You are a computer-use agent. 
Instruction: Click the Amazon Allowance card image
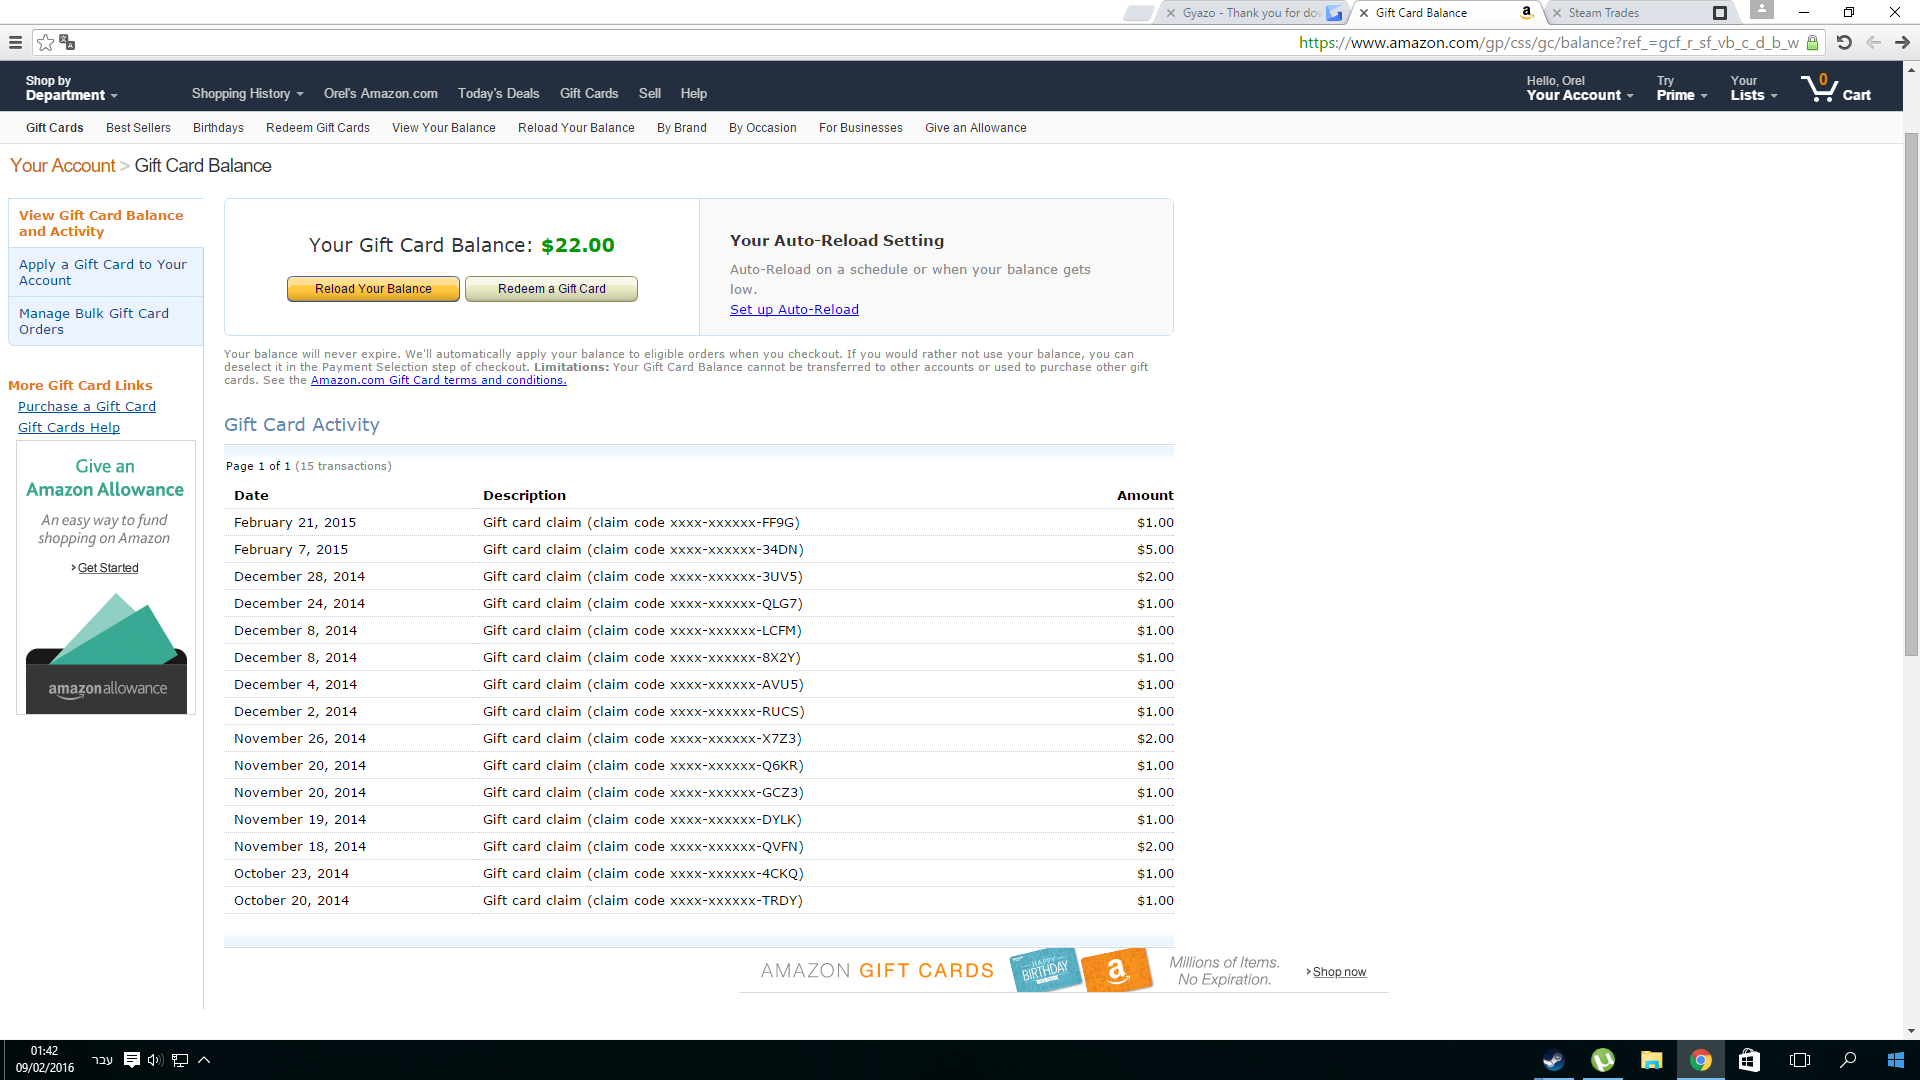pos(106,653)
